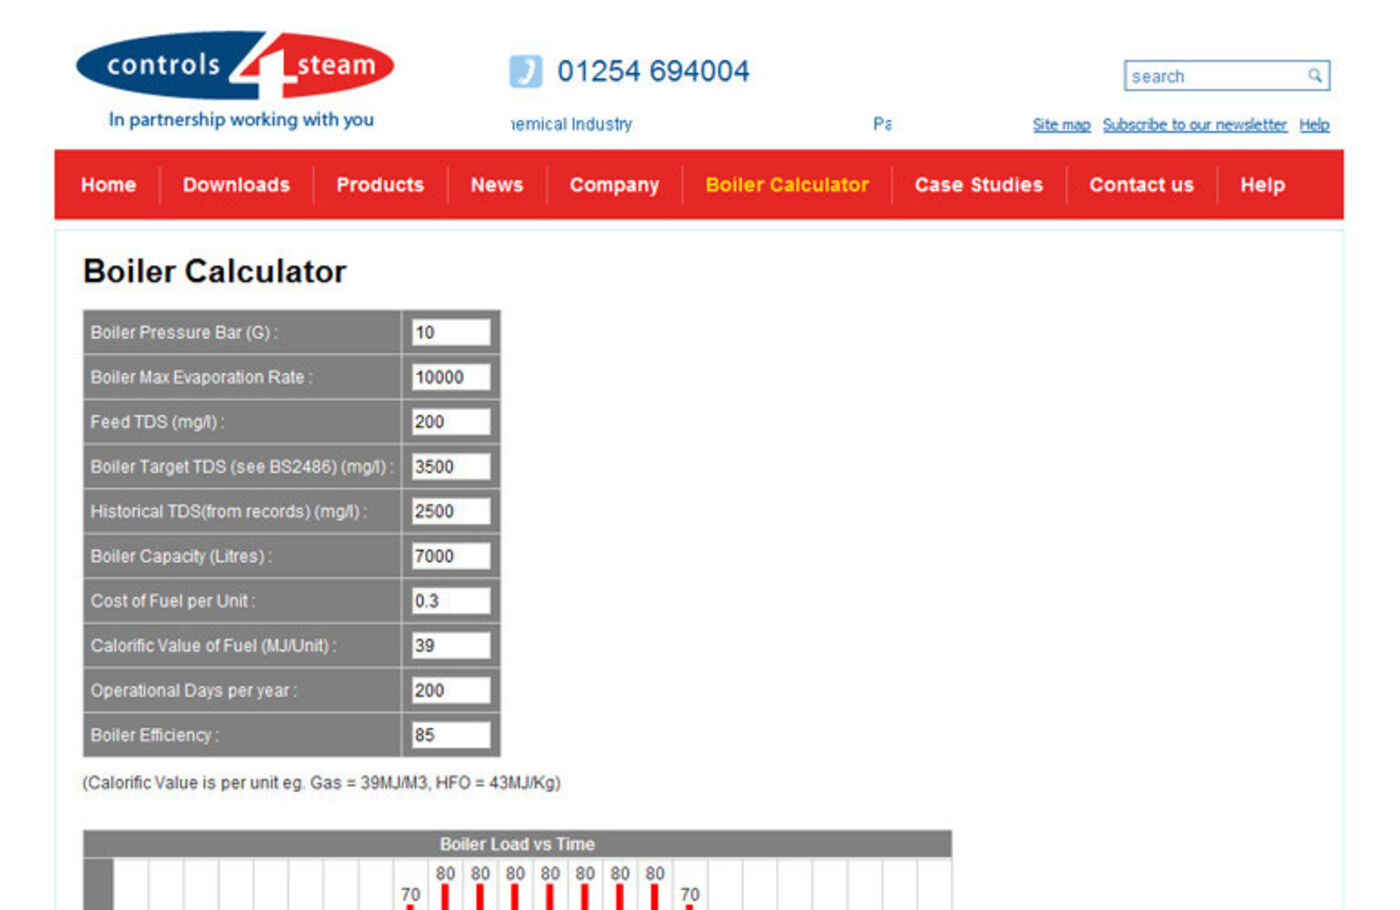Click the Boiler Pressure Bar input field
The height and width of the screenshot is (910, 1400).
[451, 333]
